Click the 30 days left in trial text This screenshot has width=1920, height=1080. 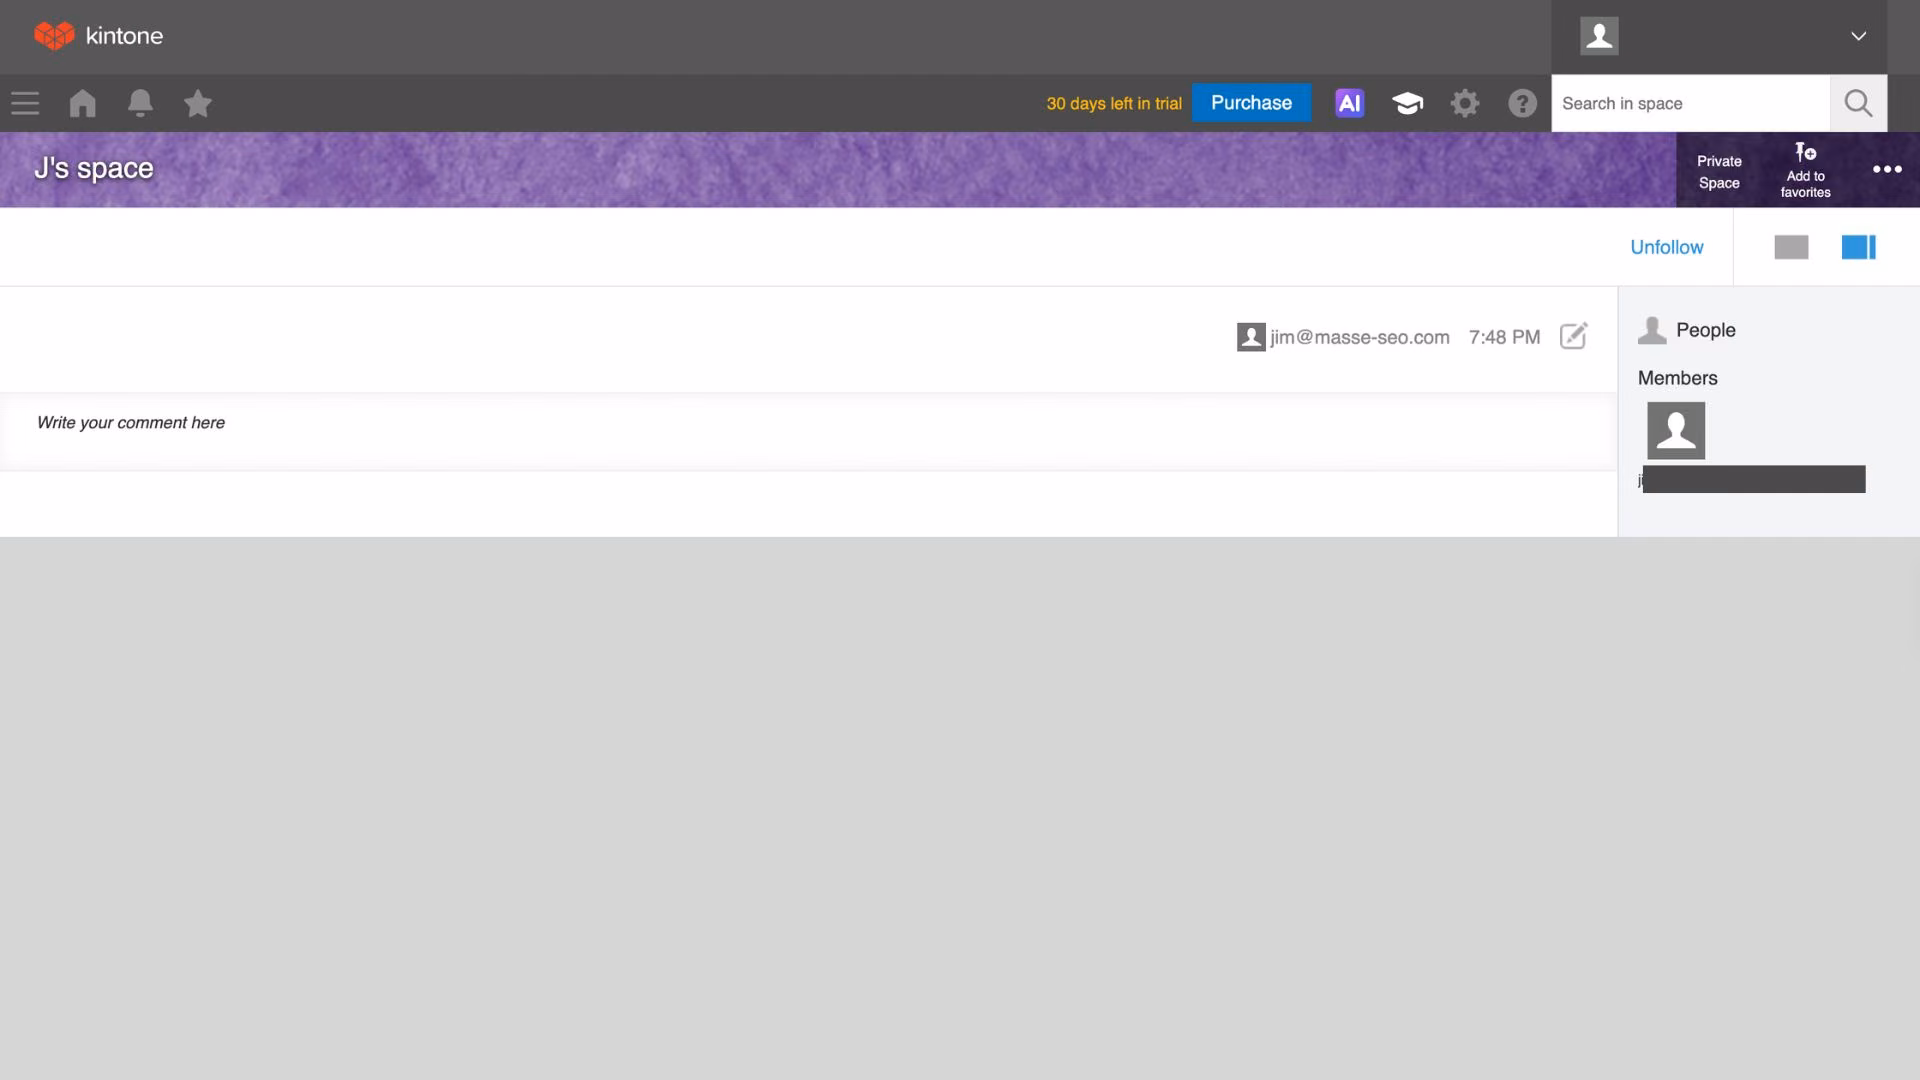click(1114, 103)
